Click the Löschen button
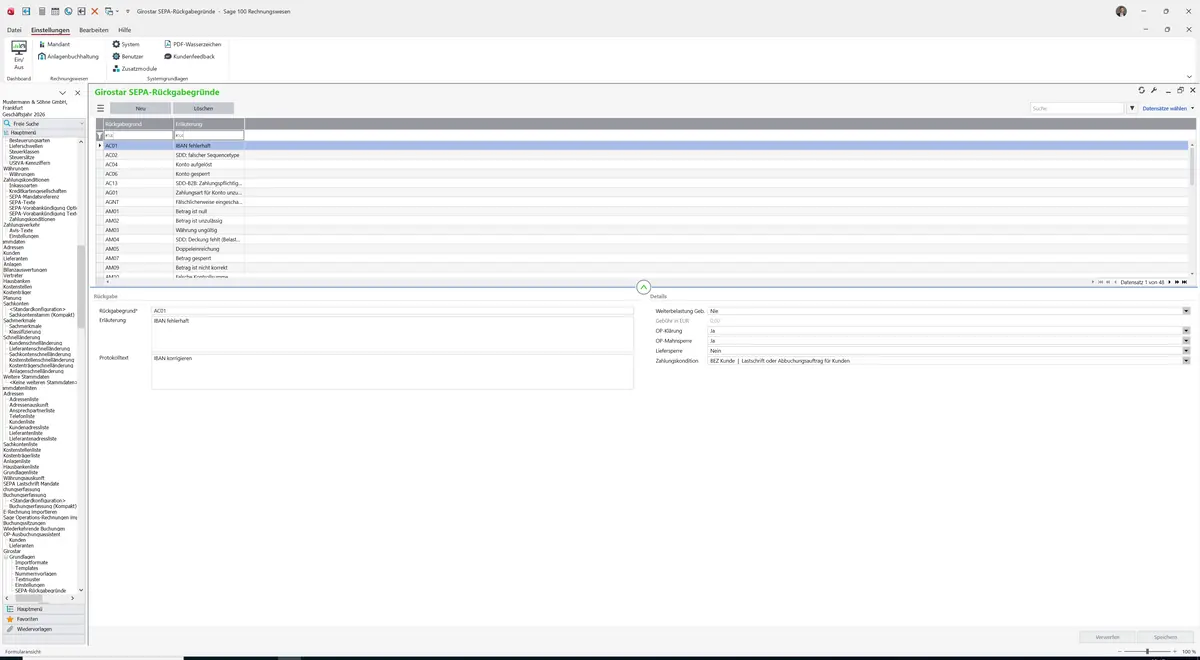This screenshot has width=1200, height=660. 203,108
